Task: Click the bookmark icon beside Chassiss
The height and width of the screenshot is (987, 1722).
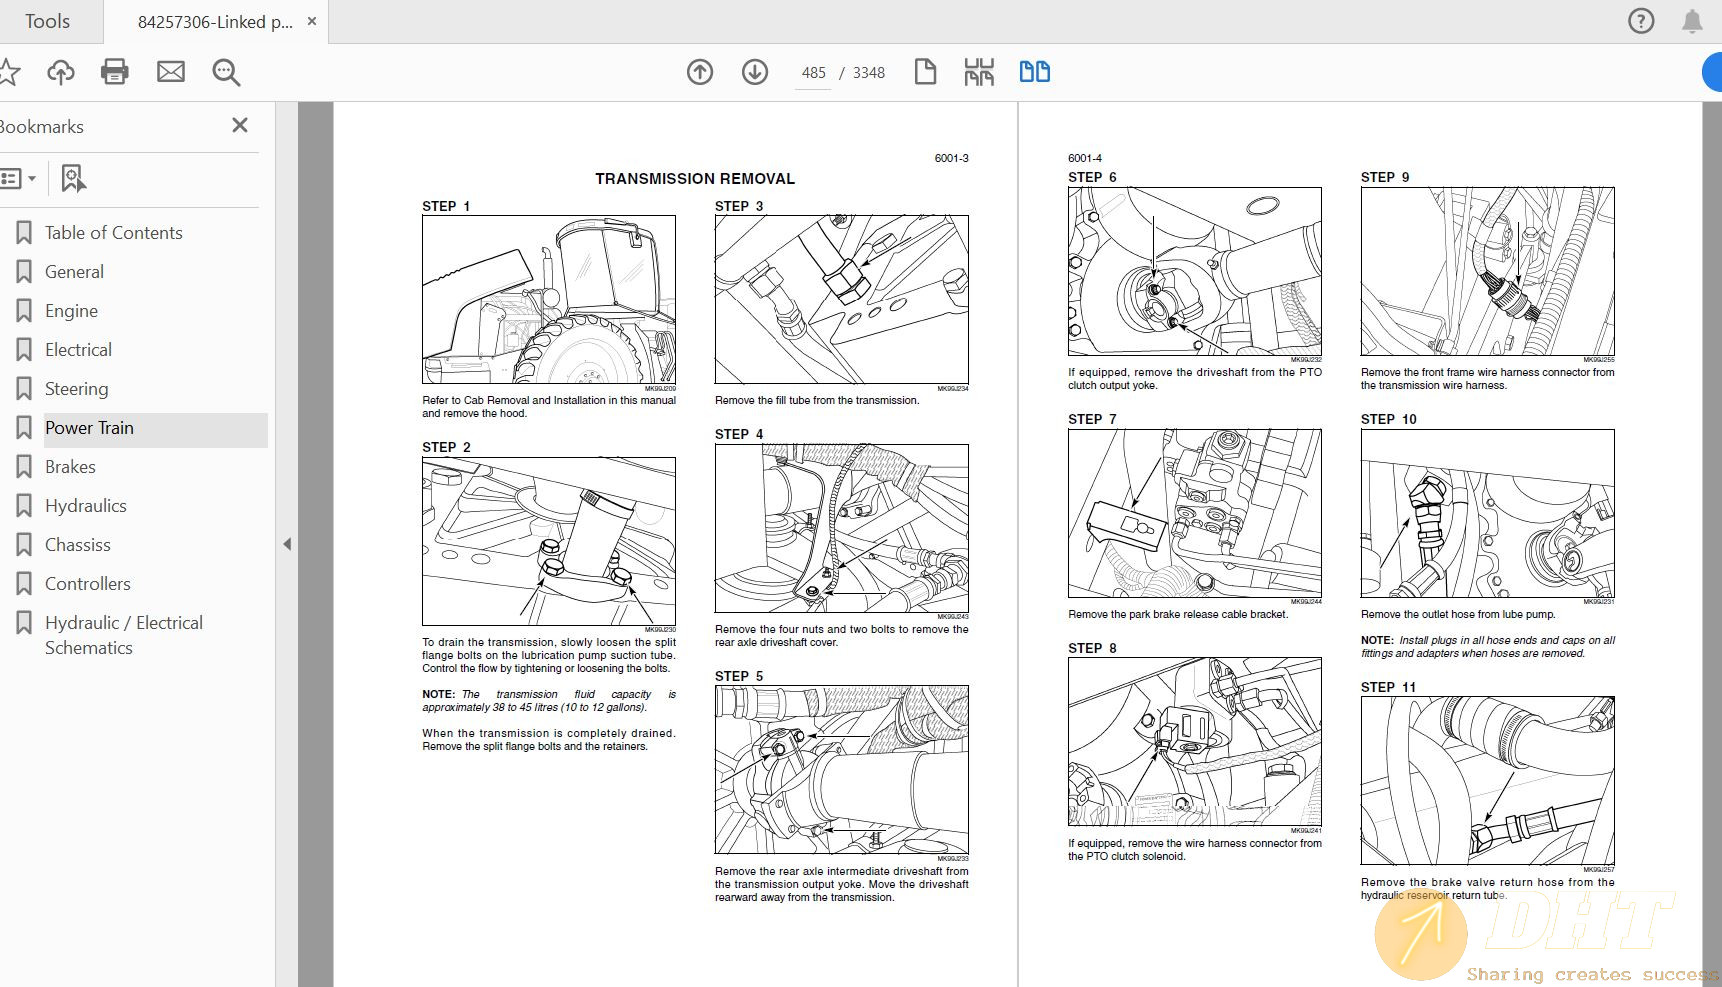Action: (24, 545)
